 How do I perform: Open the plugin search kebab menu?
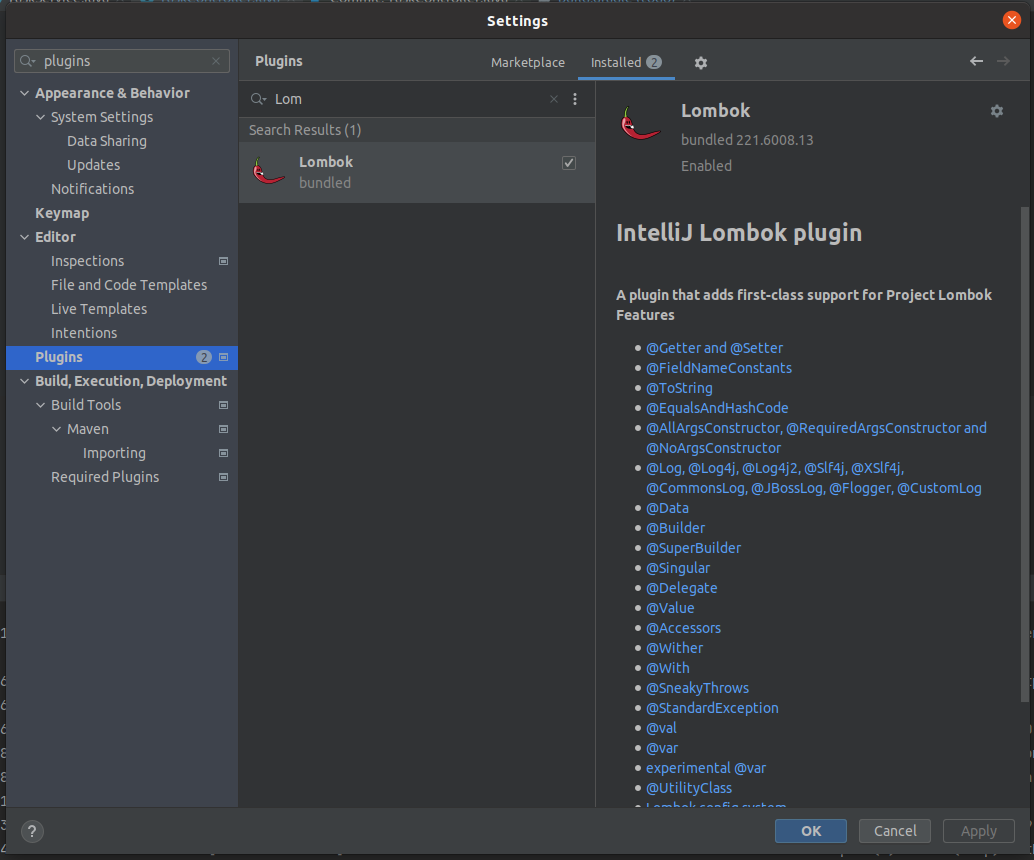point(575,99)
